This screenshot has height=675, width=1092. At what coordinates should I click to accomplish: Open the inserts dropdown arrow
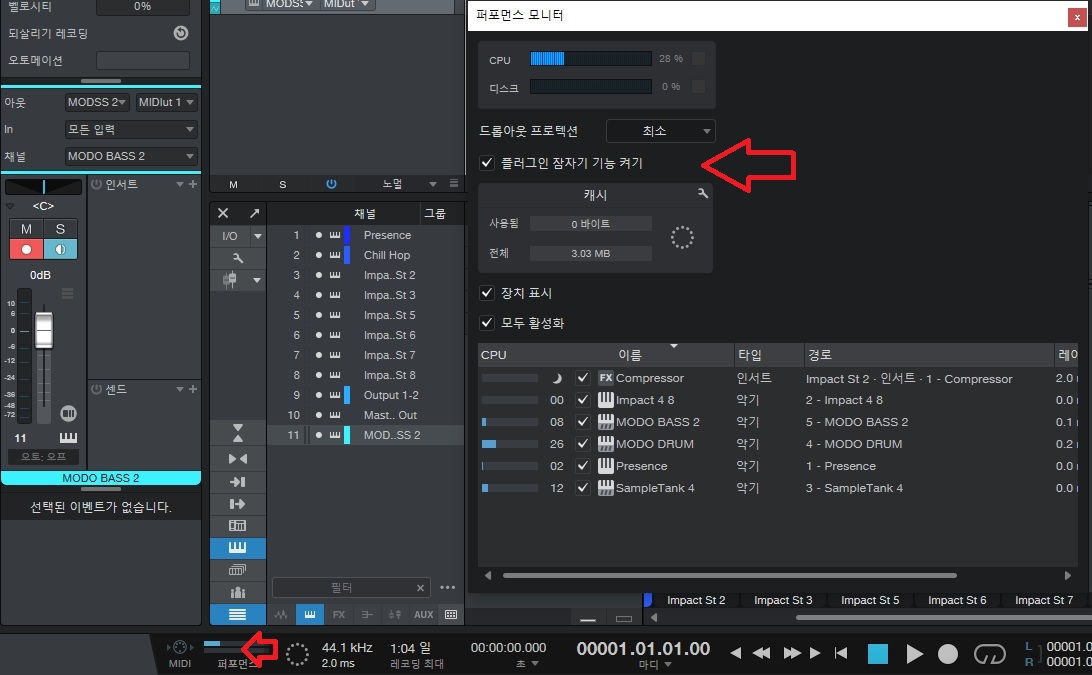[x=180, y=185]
